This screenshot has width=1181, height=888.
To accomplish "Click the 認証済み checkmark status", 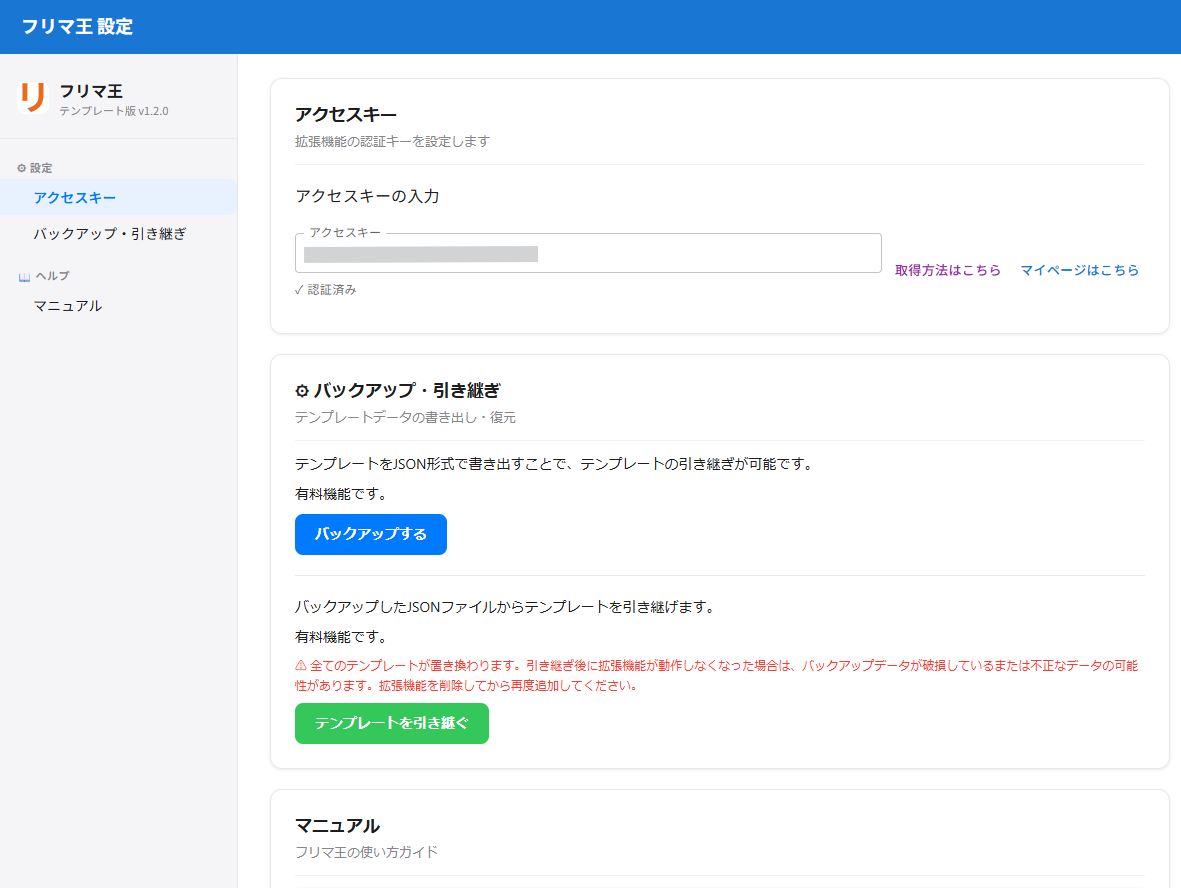I will tap(326, 290).
